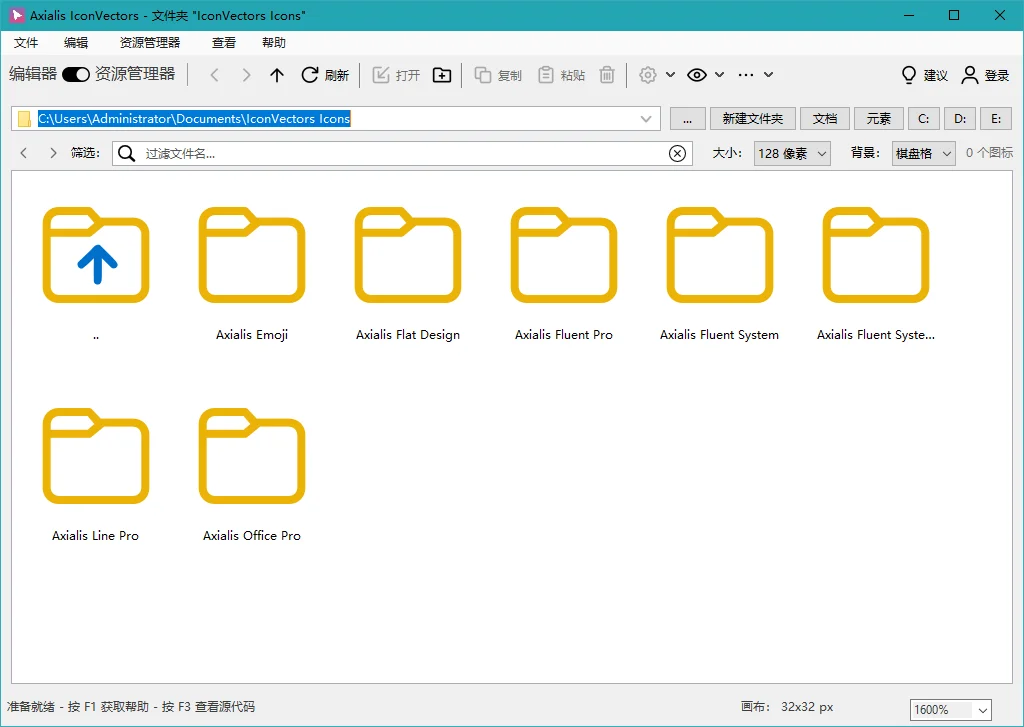Click the 建议 lightbulb button
1024x727 pixels.
tap(924, 75)
